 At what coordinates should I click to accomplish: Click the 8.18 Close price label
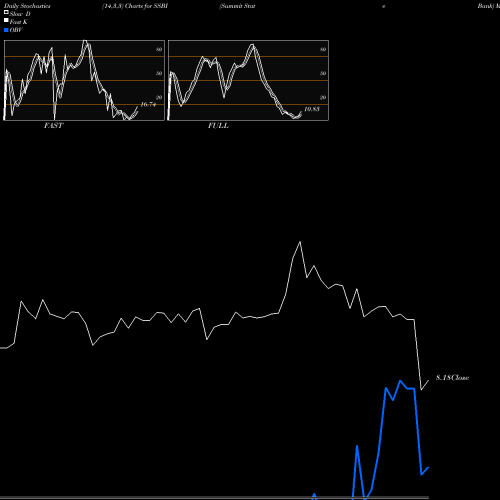point(452,378)
